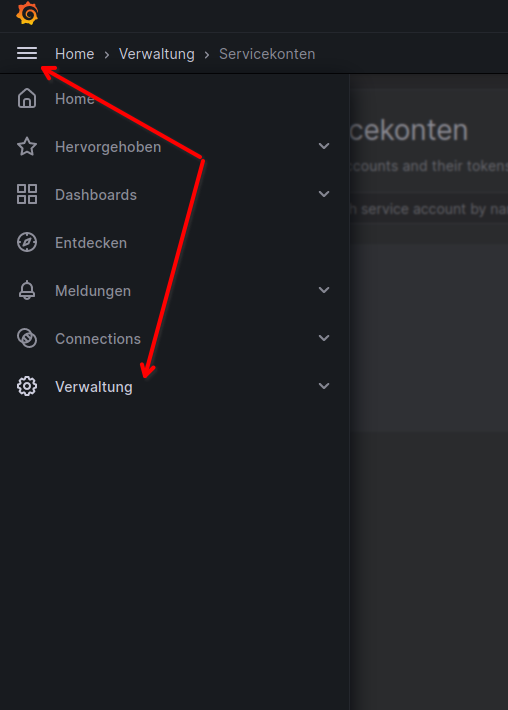This screenshot has height=710, width=508.
Task: Expand the Meldungen section chevron
Action: click(324, 290)
